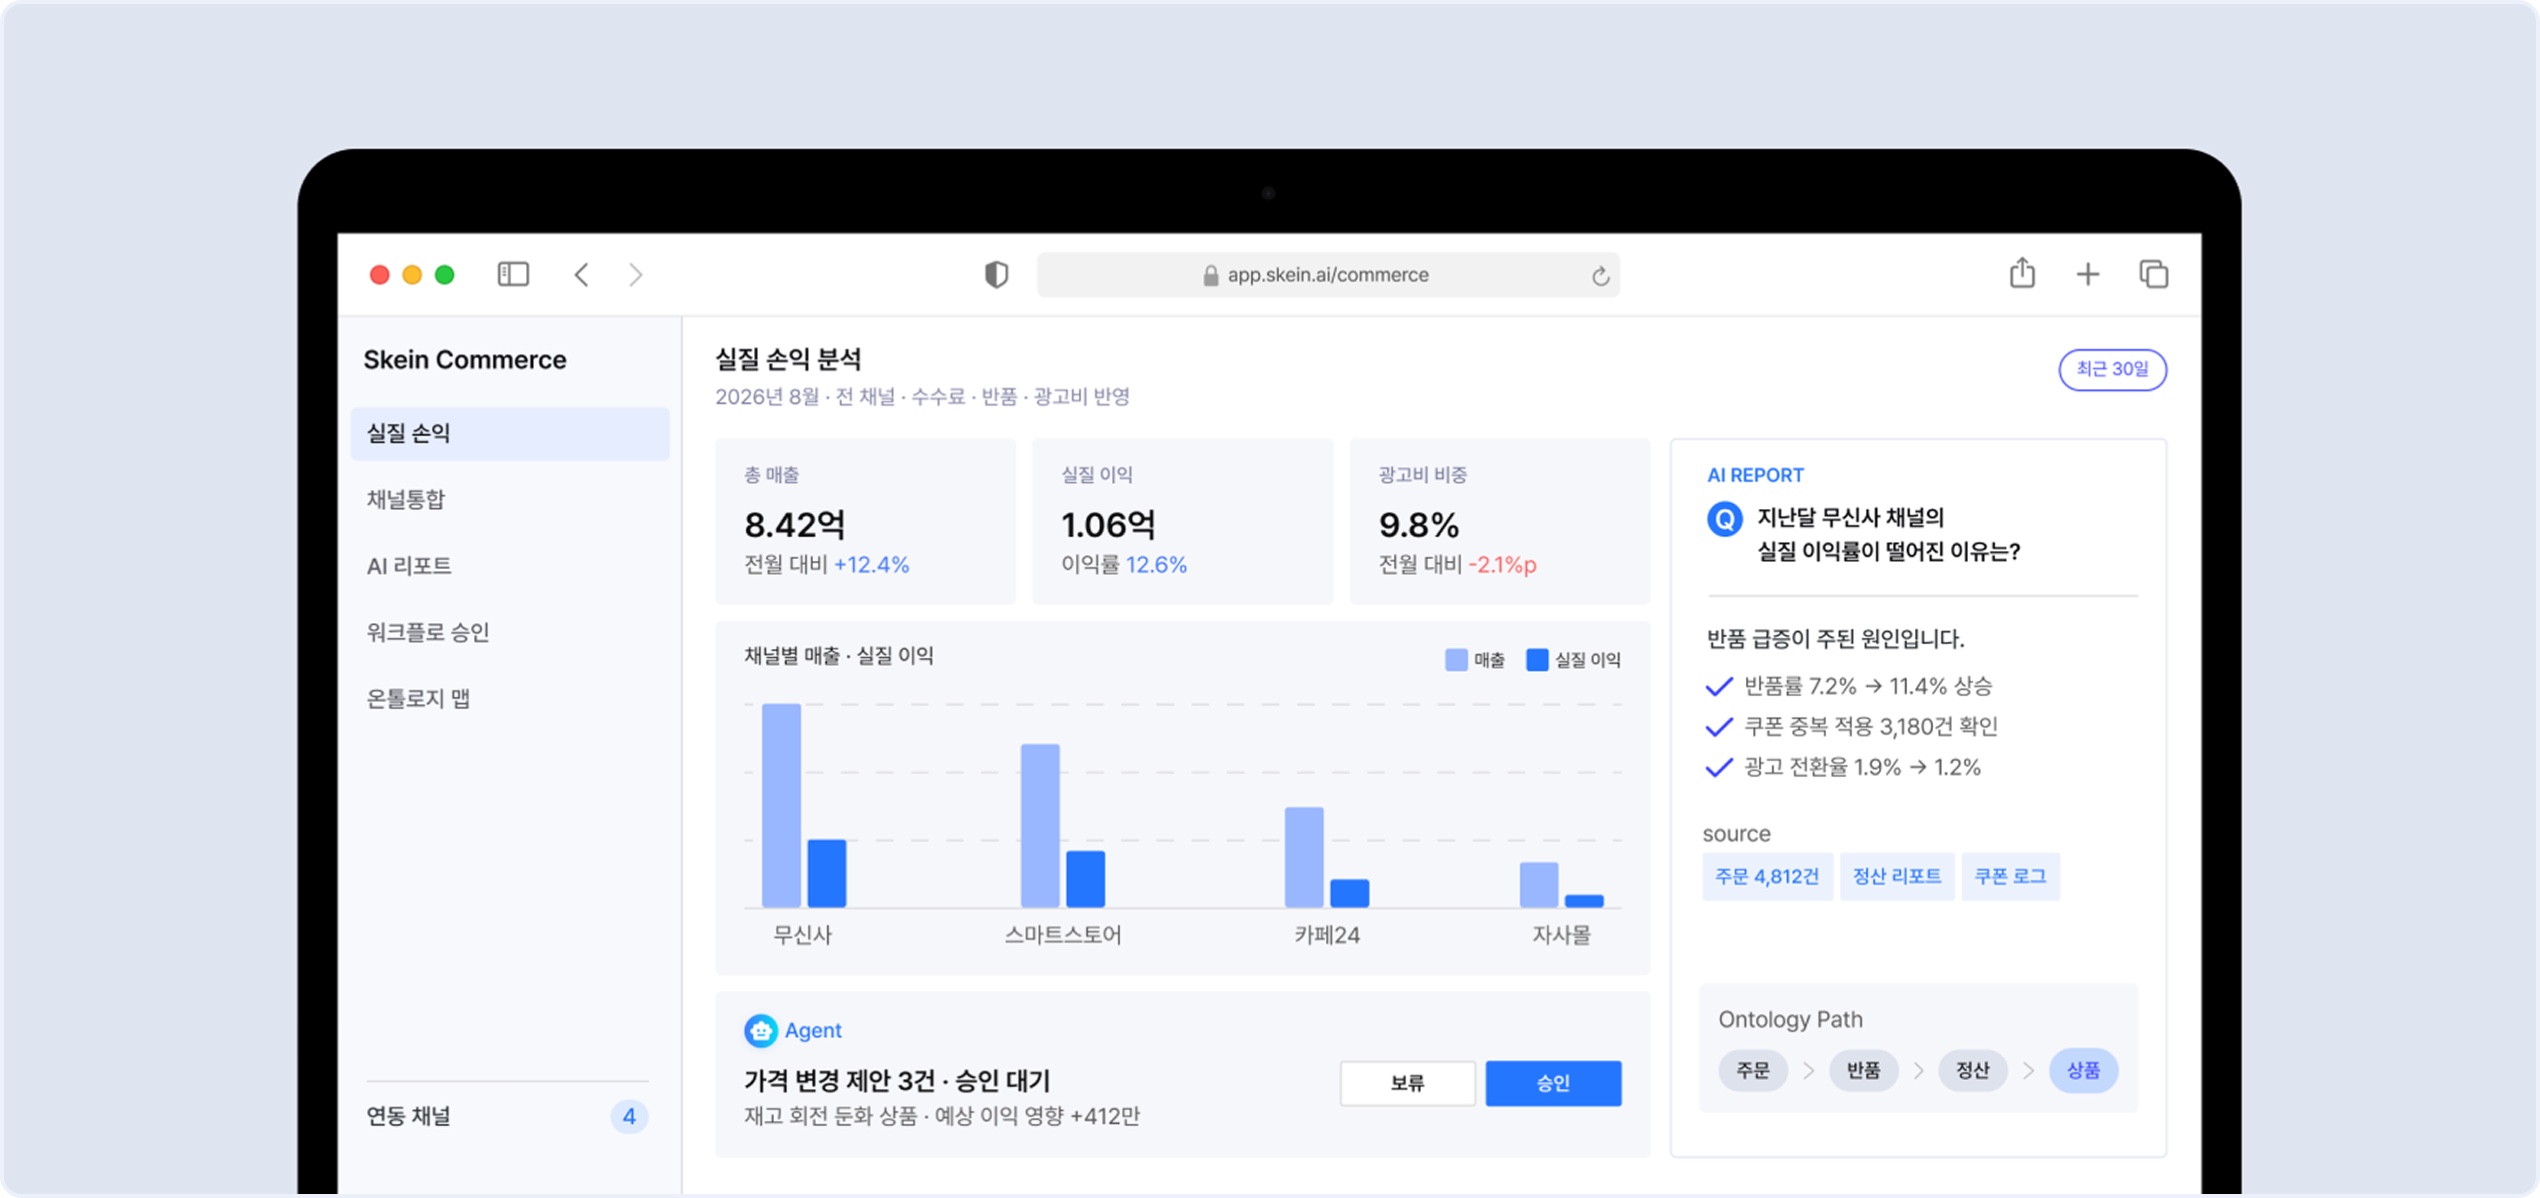The image size is (2540, 1198).
Task: Click the 쿠폰 중복 적용 checkmark
Action: (x=1719, y=727)
